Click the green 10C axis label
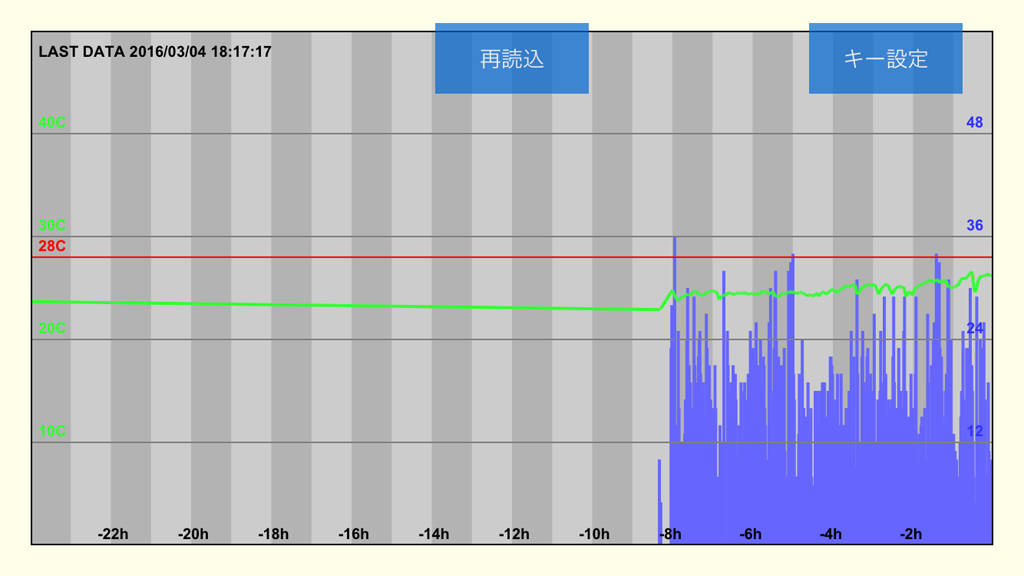 (52, 431)
